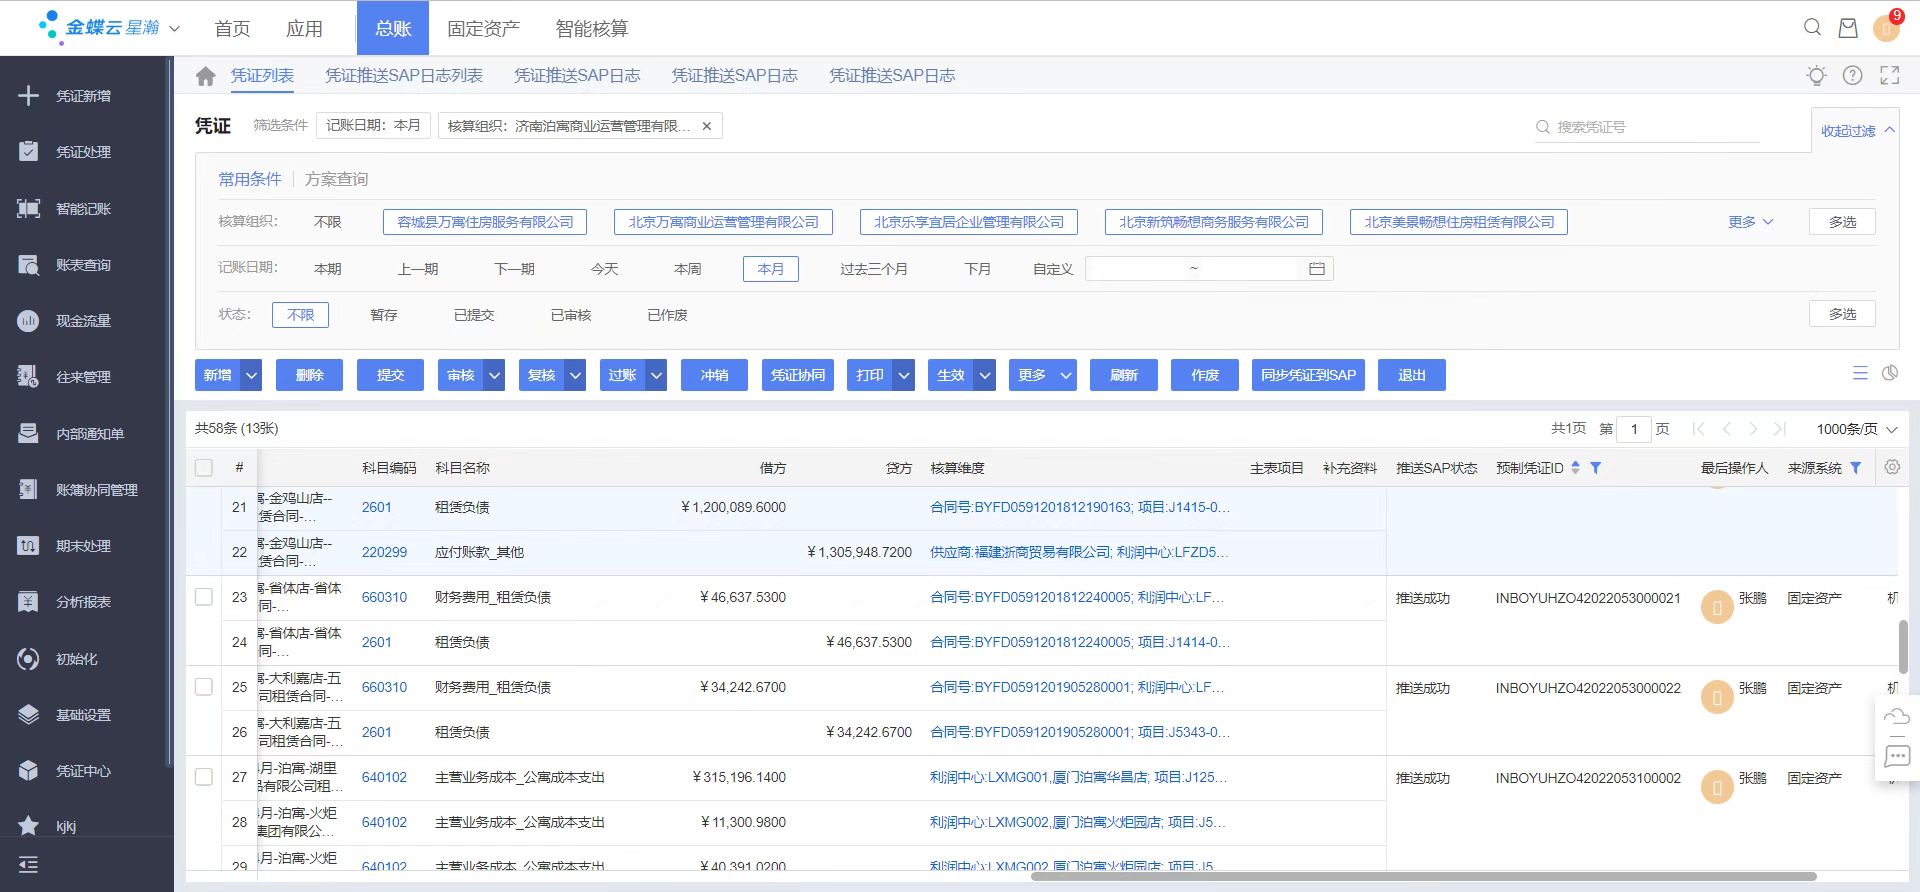
Task: Select the 已提交 status filter
Action: [474, 315]
